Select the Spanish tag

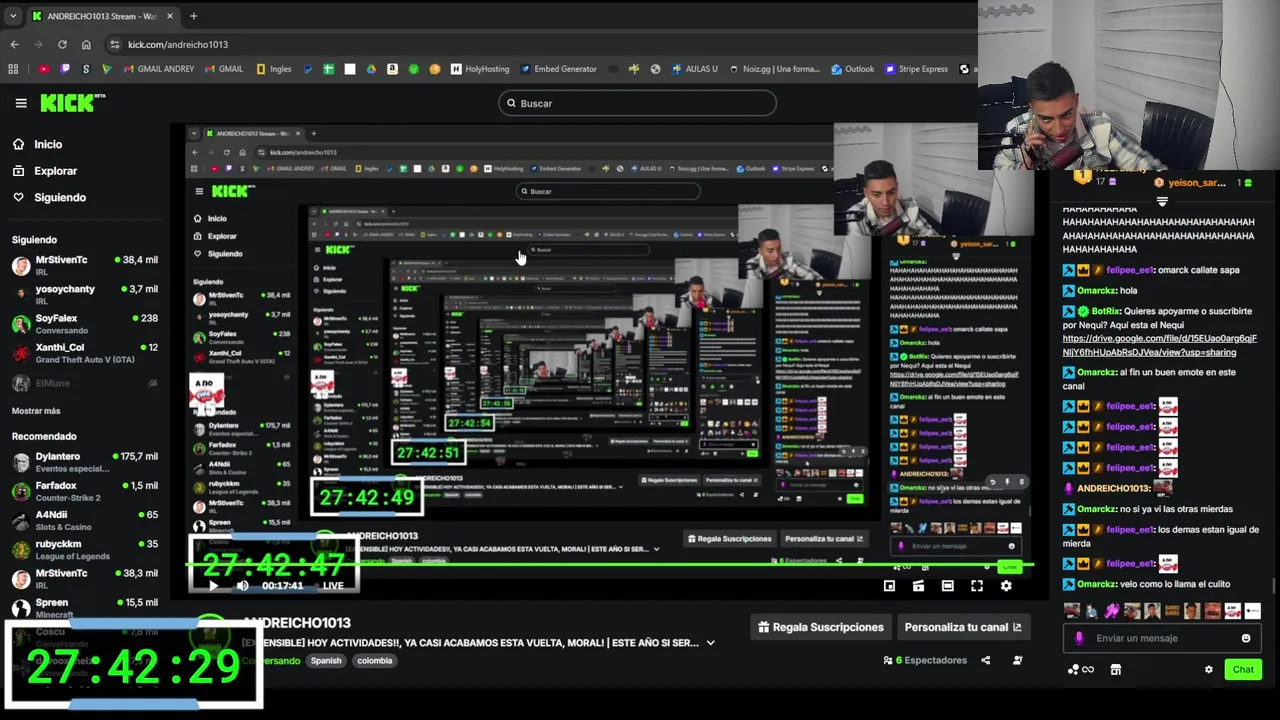click(x=326, y=660)
